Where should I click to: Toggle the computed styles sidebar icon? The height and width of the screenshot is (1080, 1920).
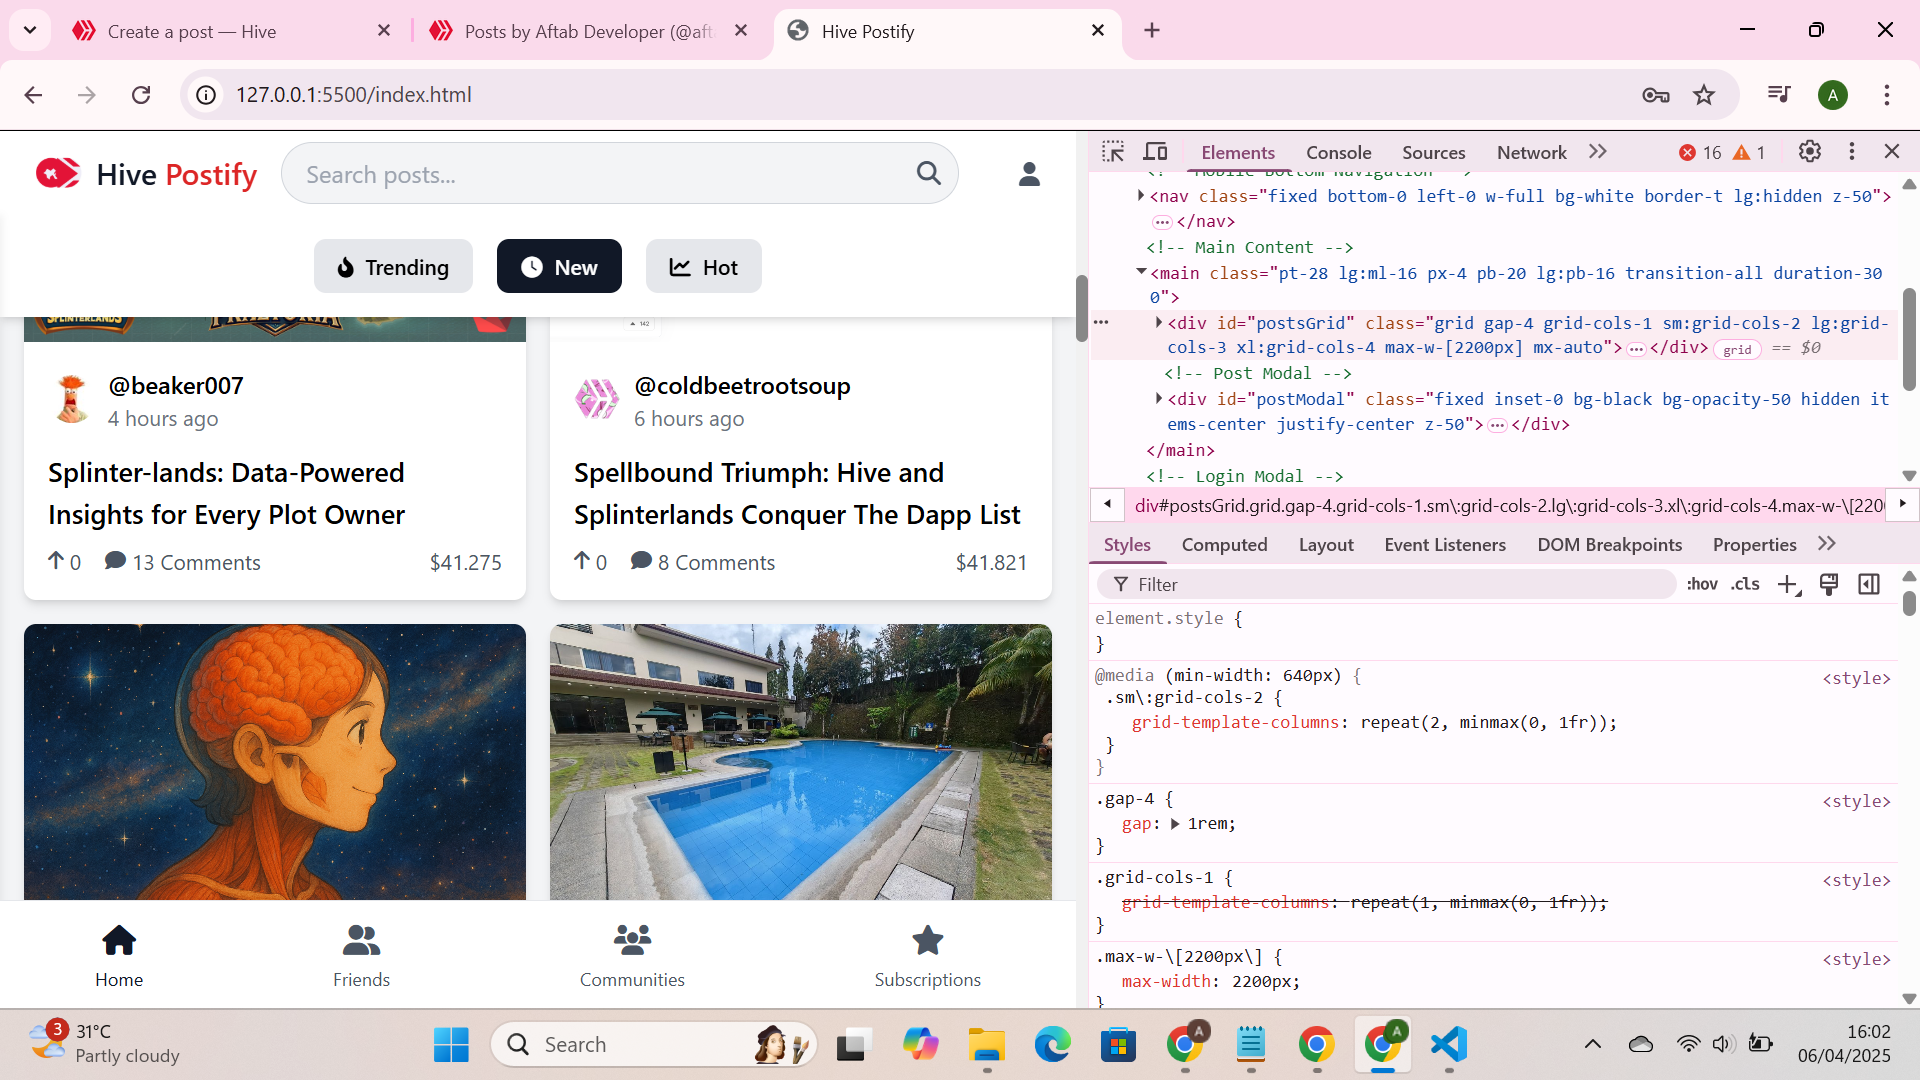pyautogui.click(x=1869, y=584)
